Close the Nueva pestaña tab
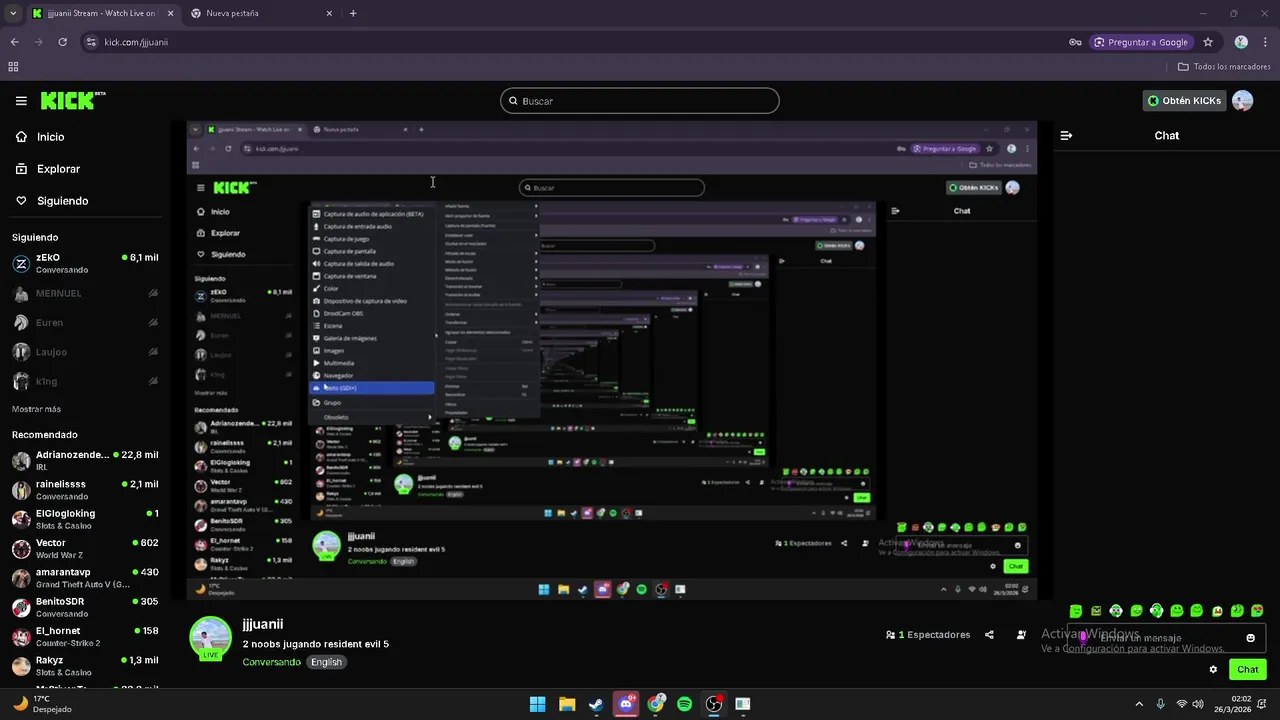Screen dimensions: 1280x720 click(328, 13)
